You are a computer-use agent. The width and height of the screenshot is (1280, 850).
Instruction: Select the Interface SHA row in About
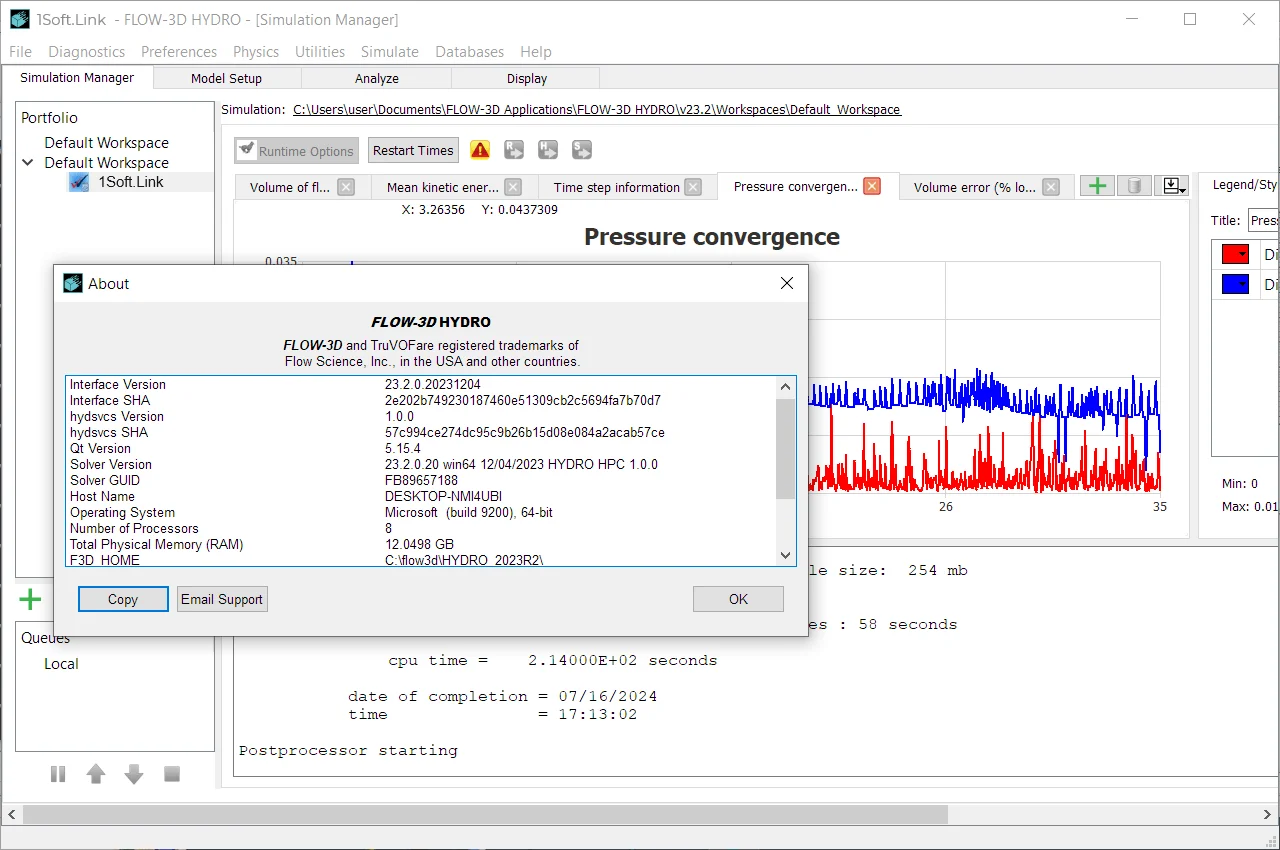[421, 400]
